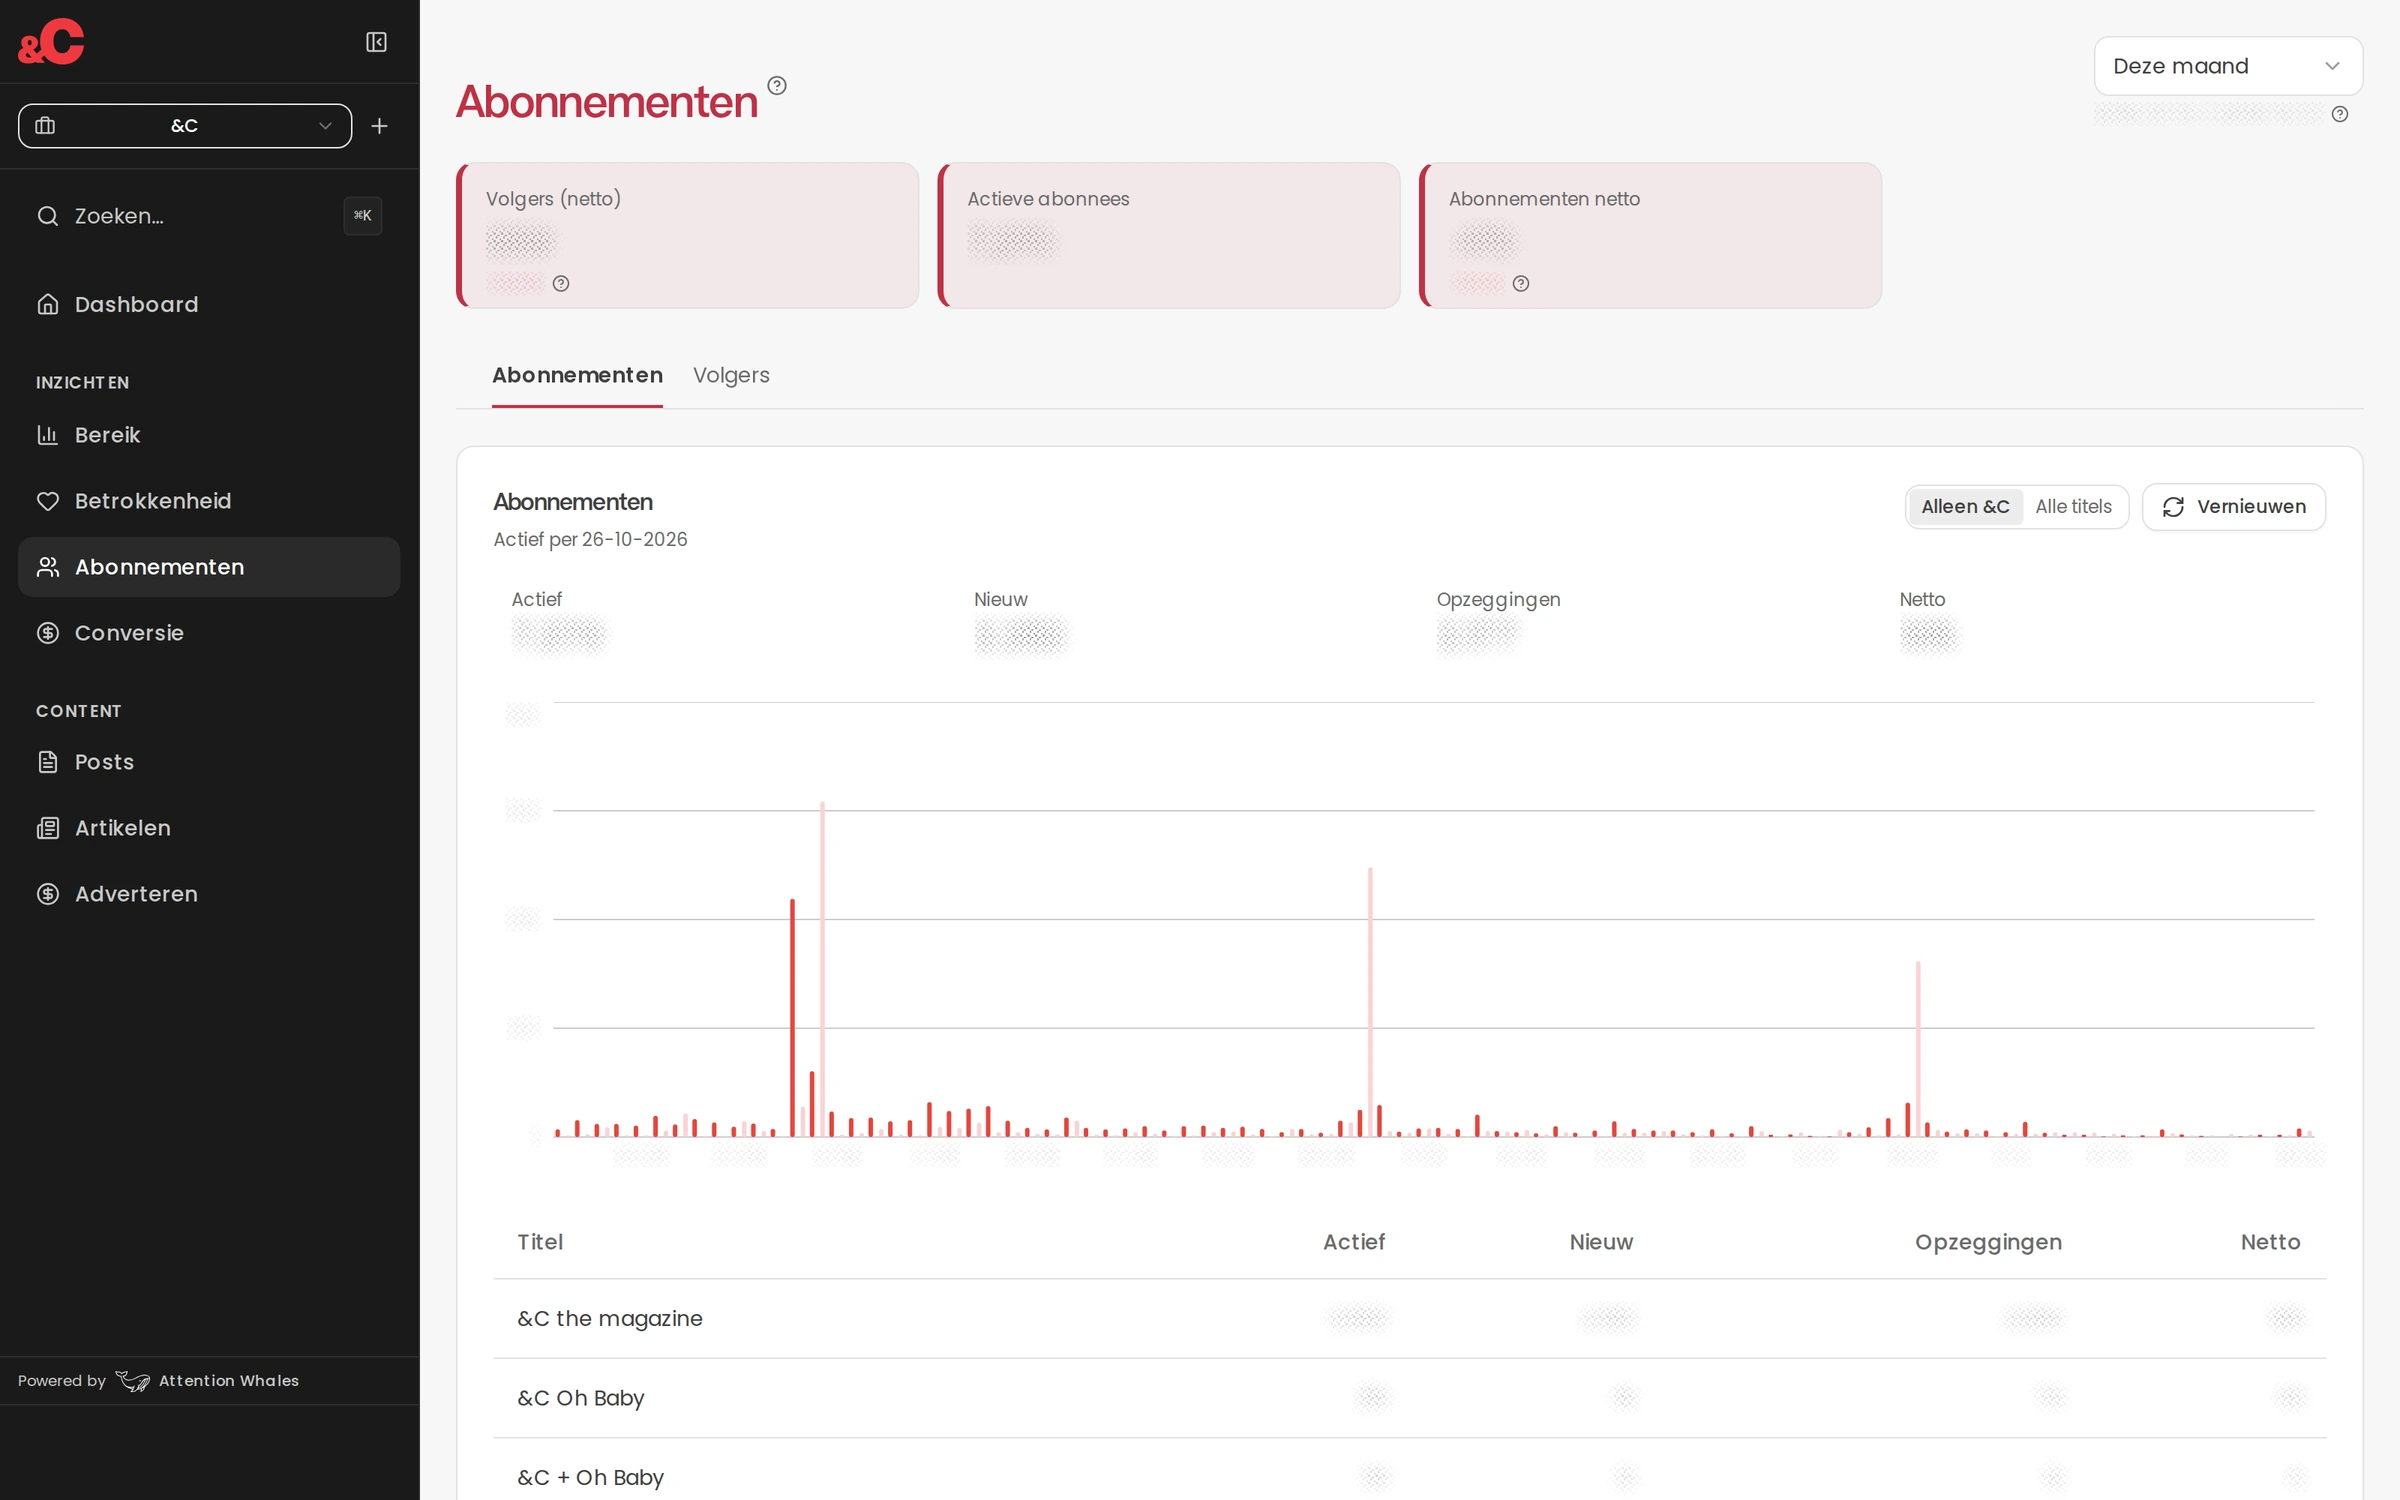
Task: Select the Abonnementen tab
Action: click(577, 375)
